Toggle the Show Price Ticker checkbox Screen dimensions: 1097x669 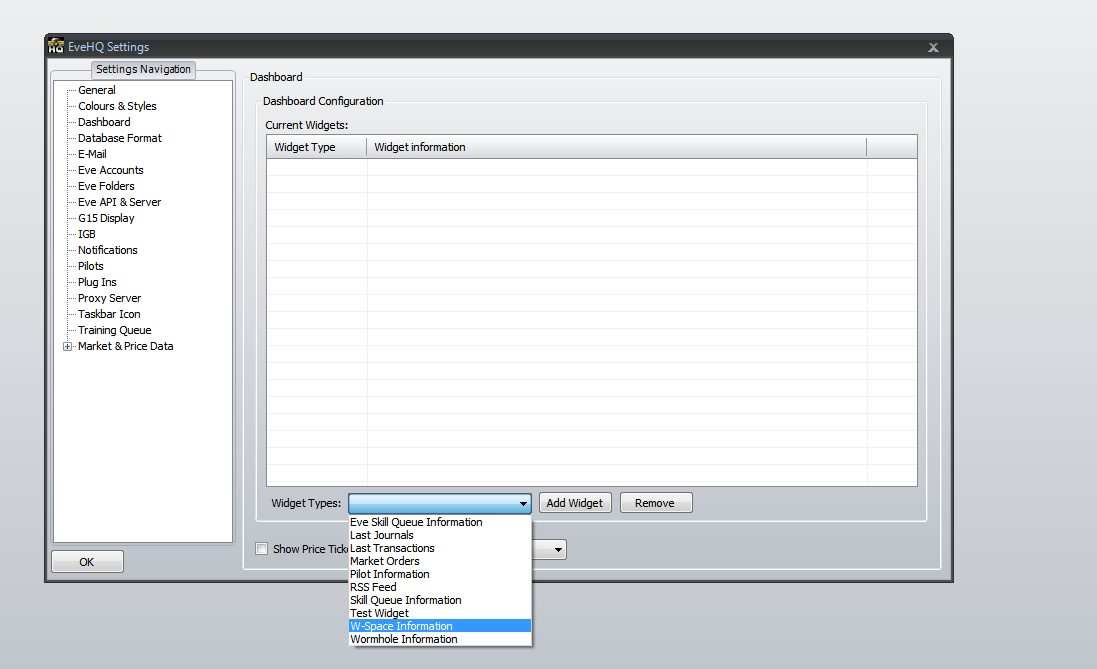pos(262,549)
